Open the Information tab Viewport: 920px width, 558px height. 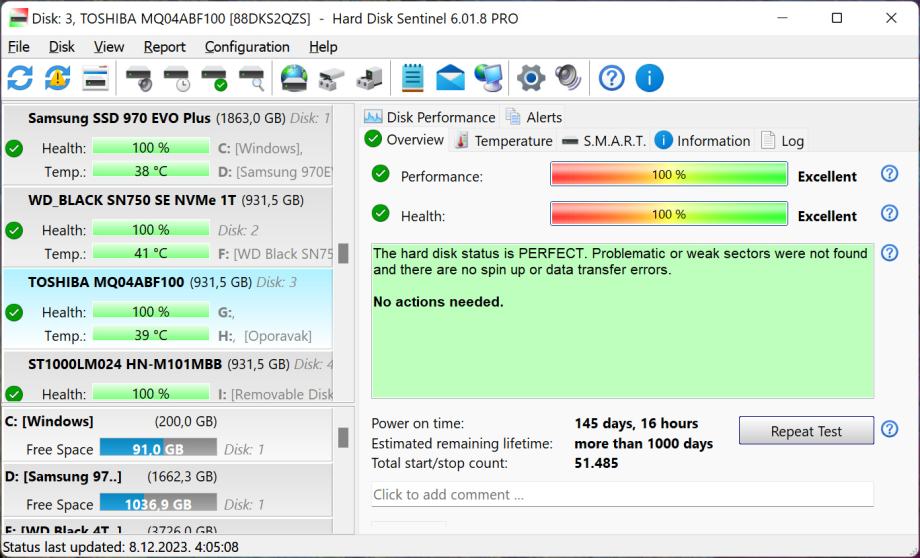point(702,141)
